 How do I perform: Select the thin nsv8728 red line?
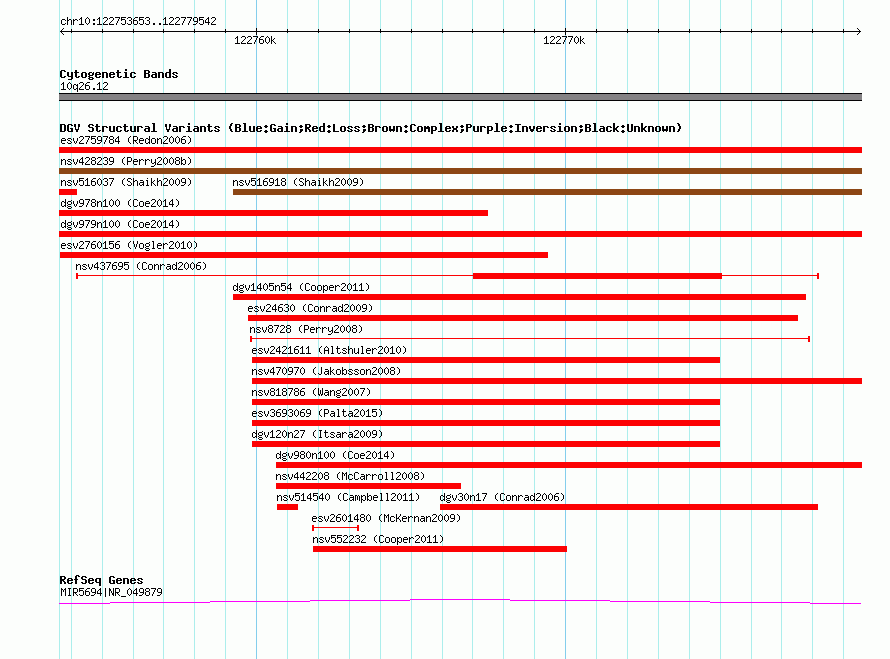(530, 339)
